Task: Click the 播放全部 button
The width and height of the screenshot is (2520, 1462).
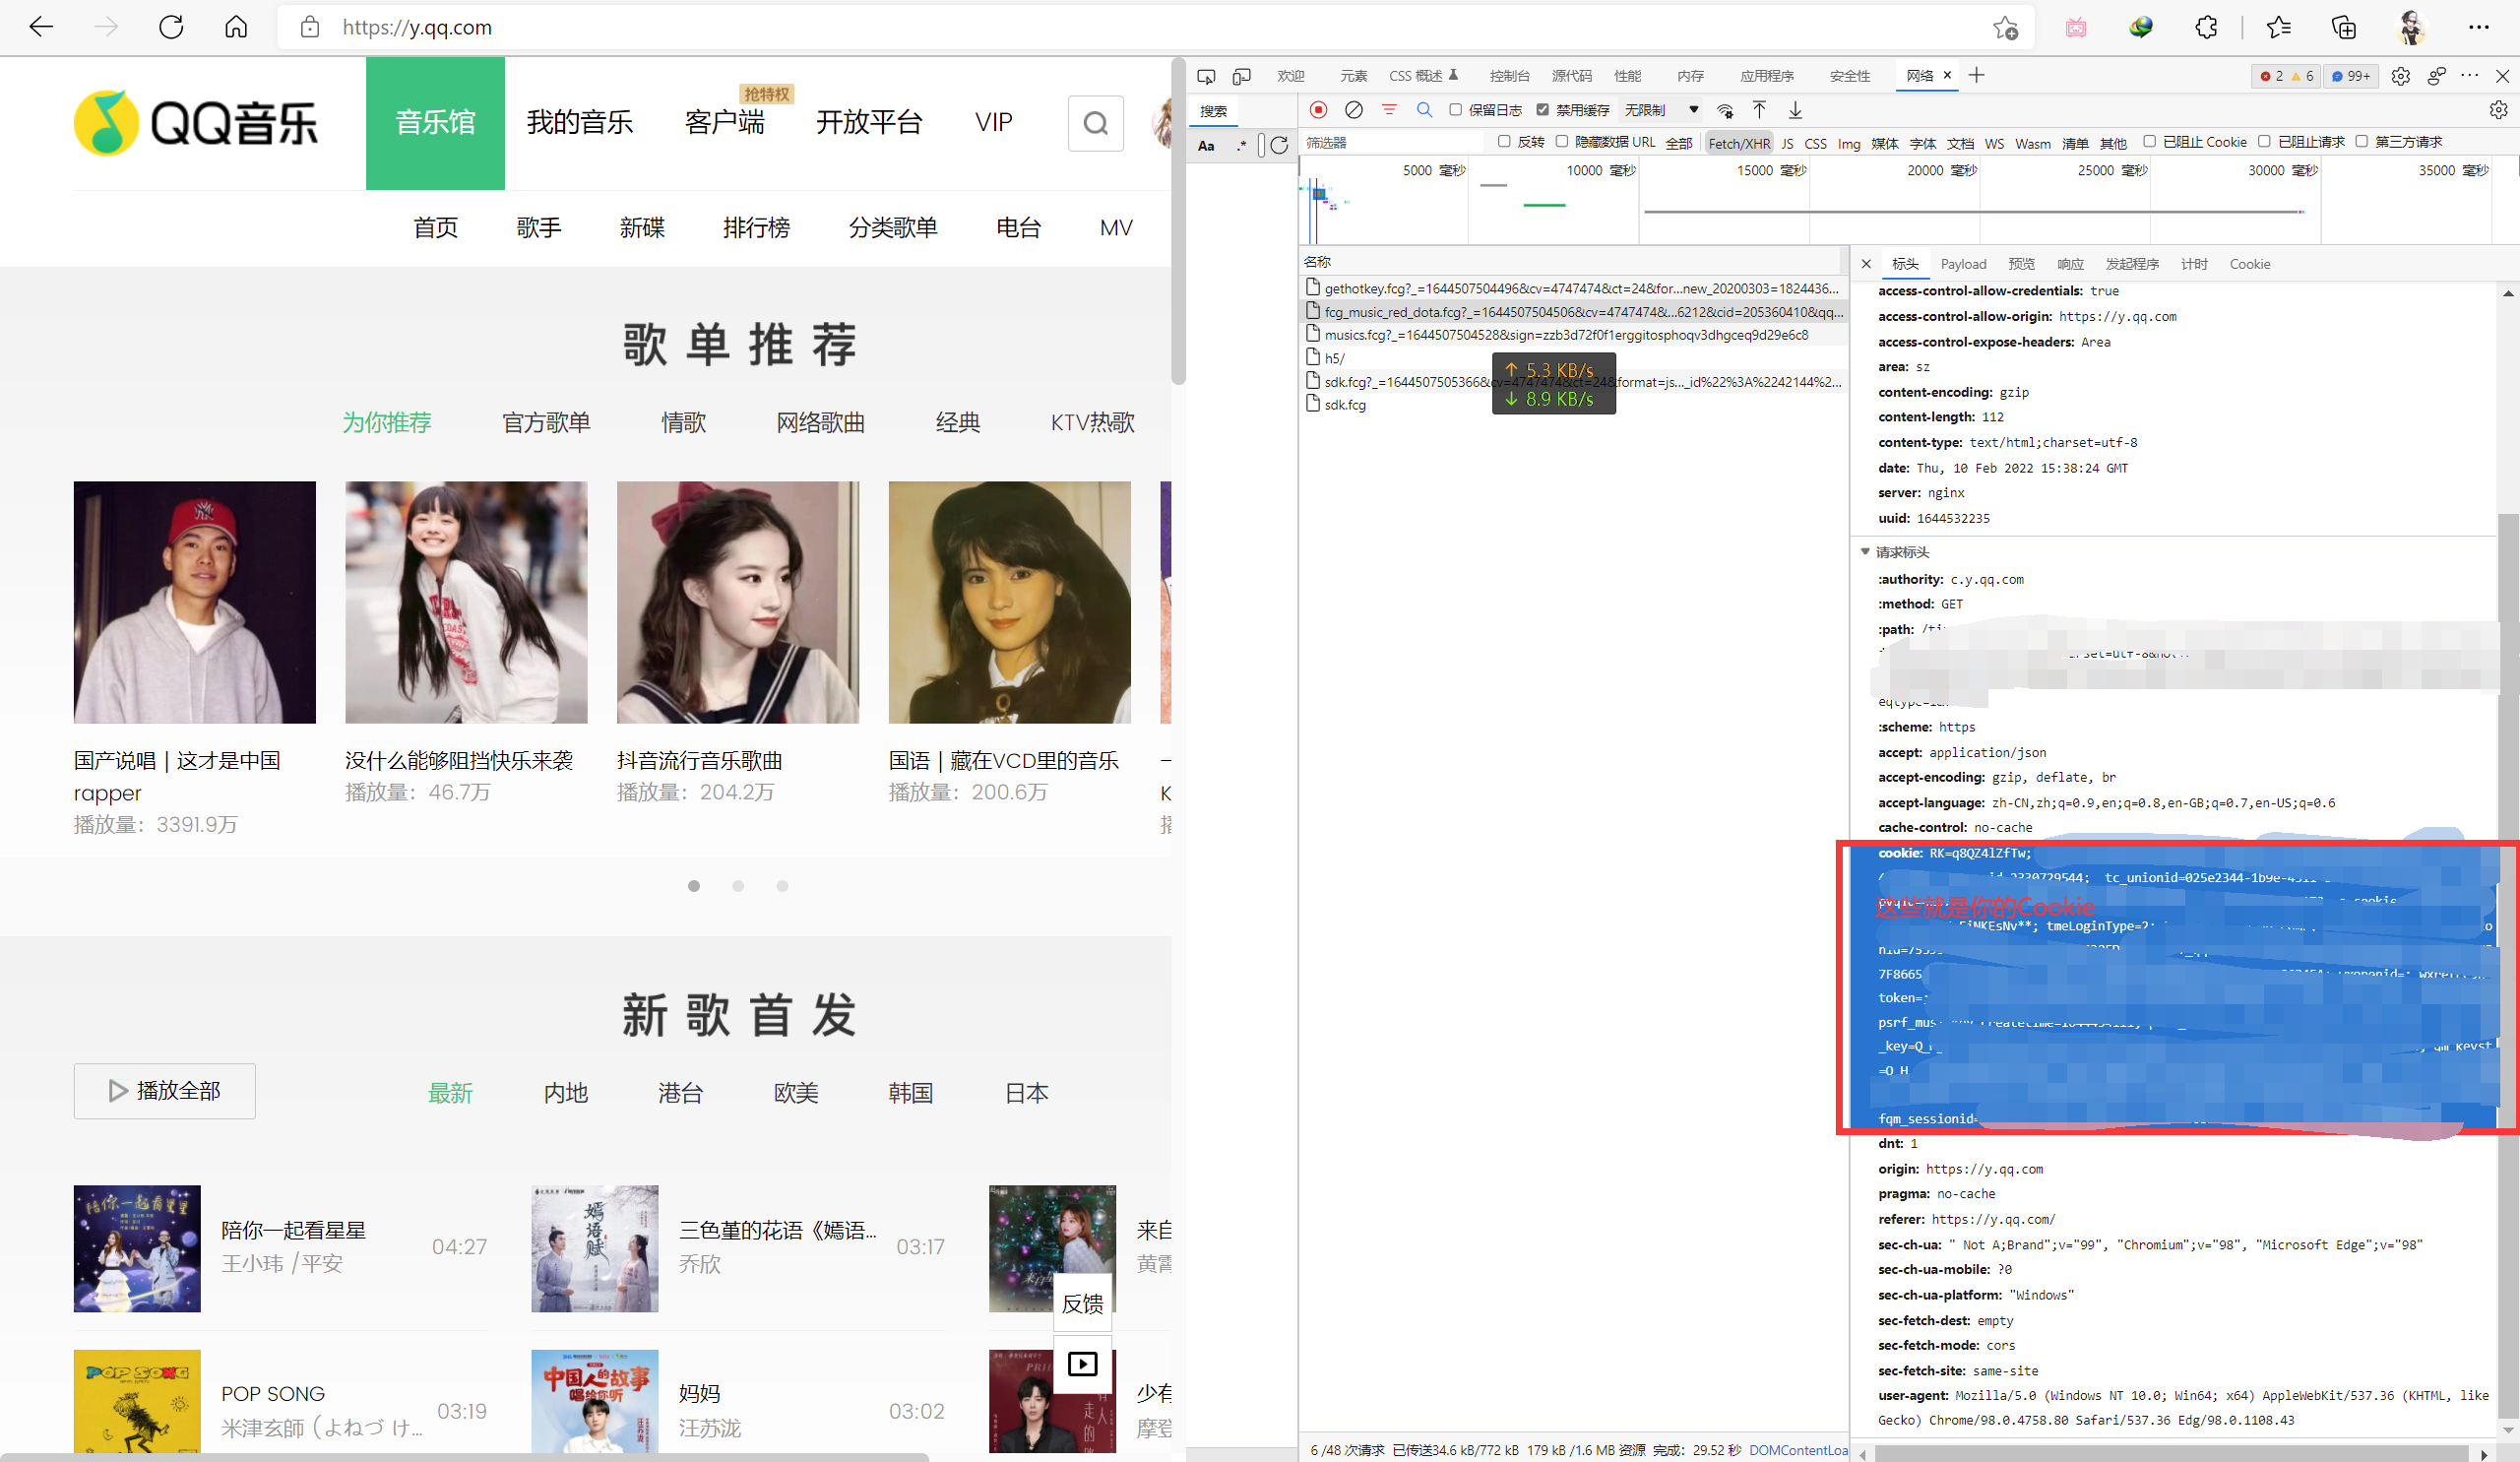Action: click(x=164, y=1091)
